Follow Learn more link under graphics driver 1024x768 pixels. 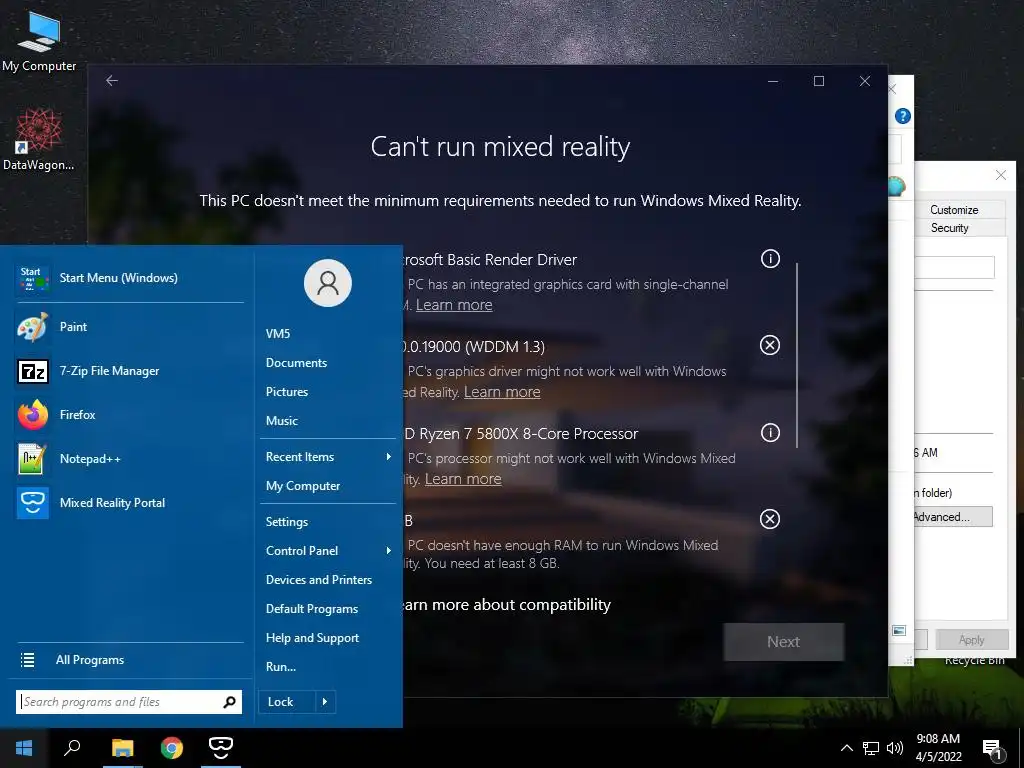tap(502, 392)
